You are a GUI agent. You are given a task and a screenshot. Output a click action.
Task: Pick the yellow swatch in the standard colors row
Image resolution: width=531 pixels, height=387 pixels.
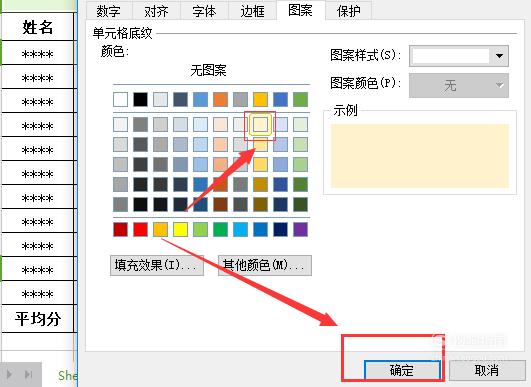click(x=180, y=229)
